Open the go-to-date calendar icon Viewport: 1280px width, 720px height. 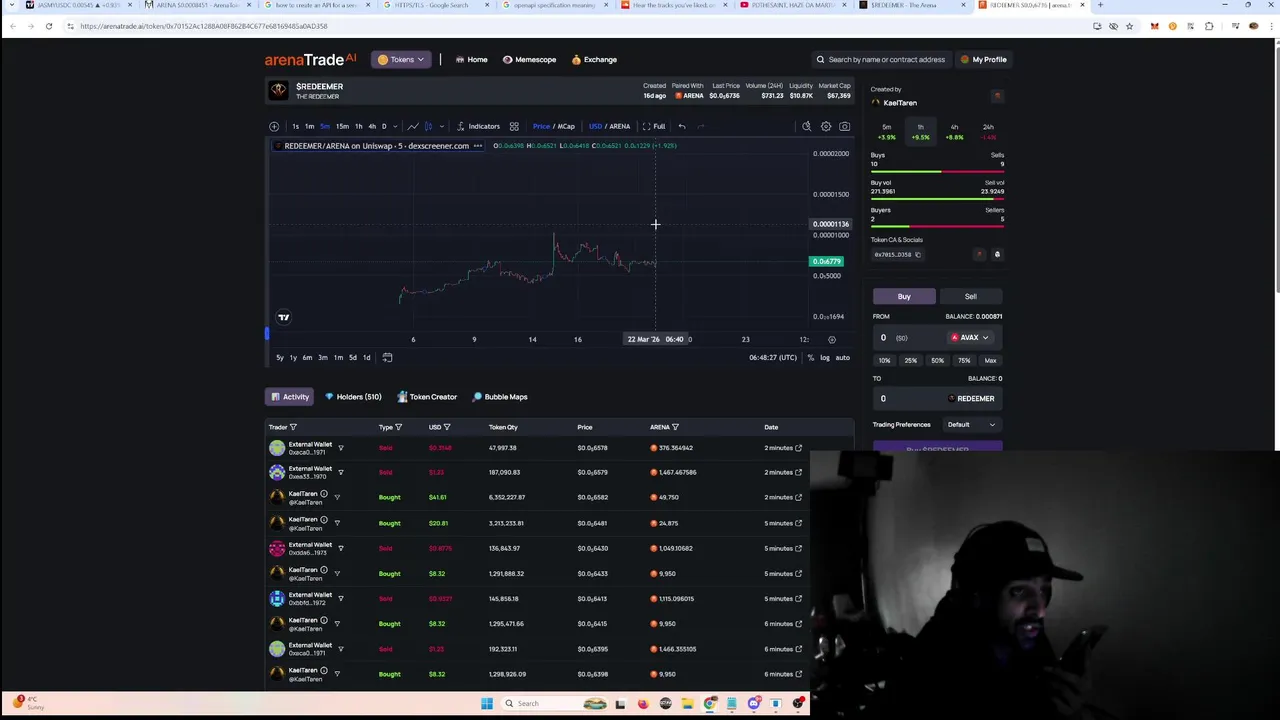coord(387,357)
